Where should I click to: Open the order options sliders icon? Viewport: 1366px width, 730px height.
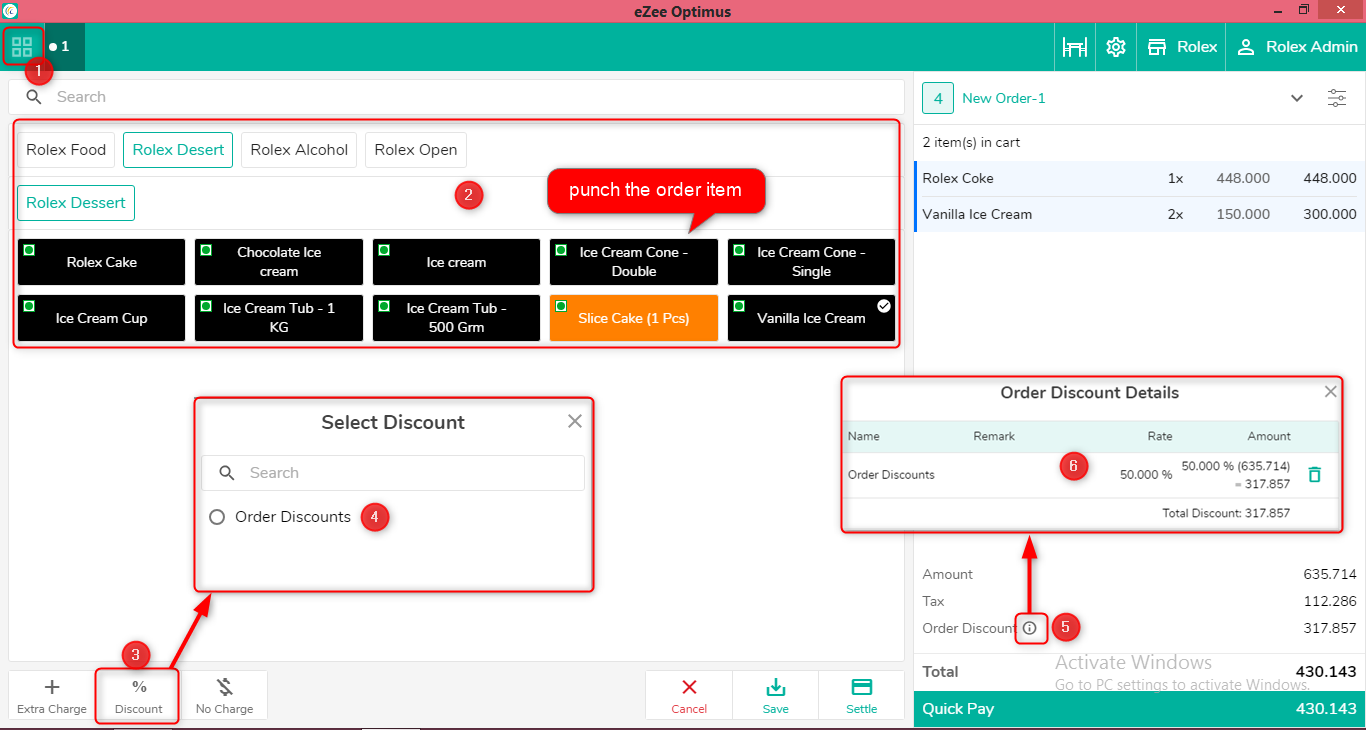pyautogui.click(x=1337, y=98)
